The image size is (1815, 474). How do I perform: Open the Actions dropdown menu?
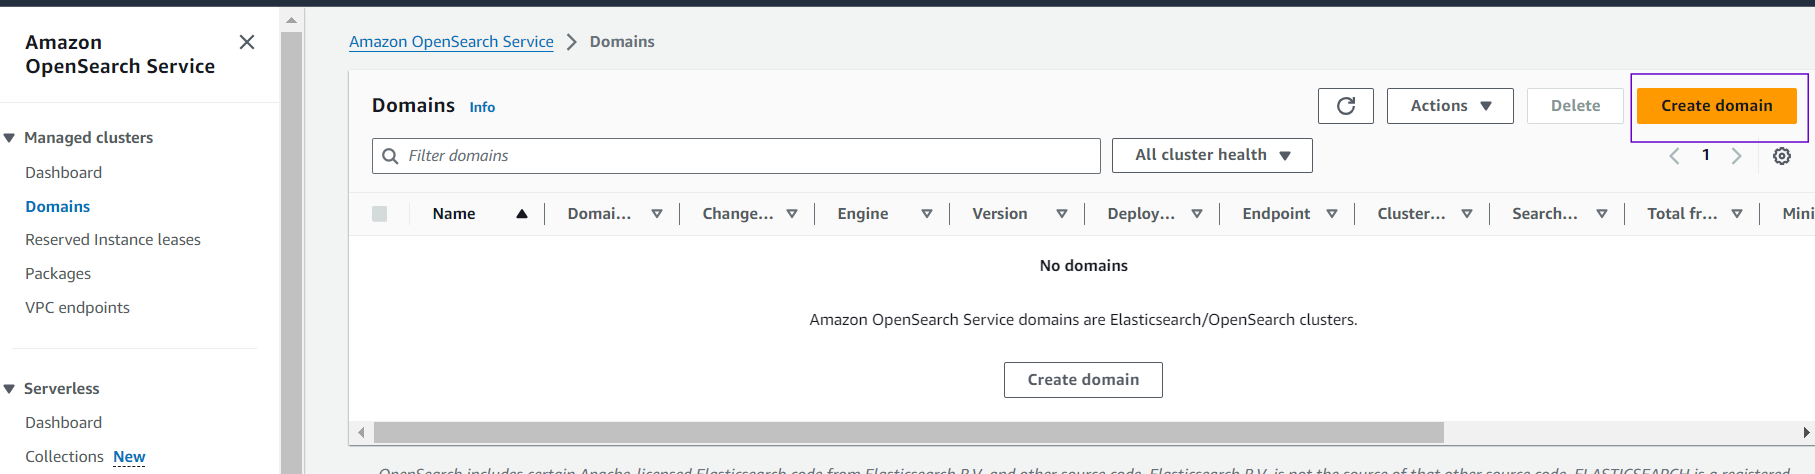1450,106
